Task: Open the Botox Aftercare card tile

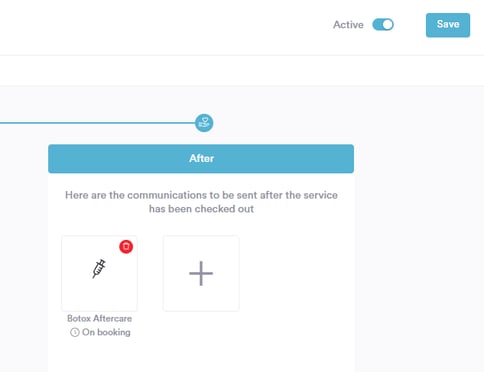Action: 99,273
